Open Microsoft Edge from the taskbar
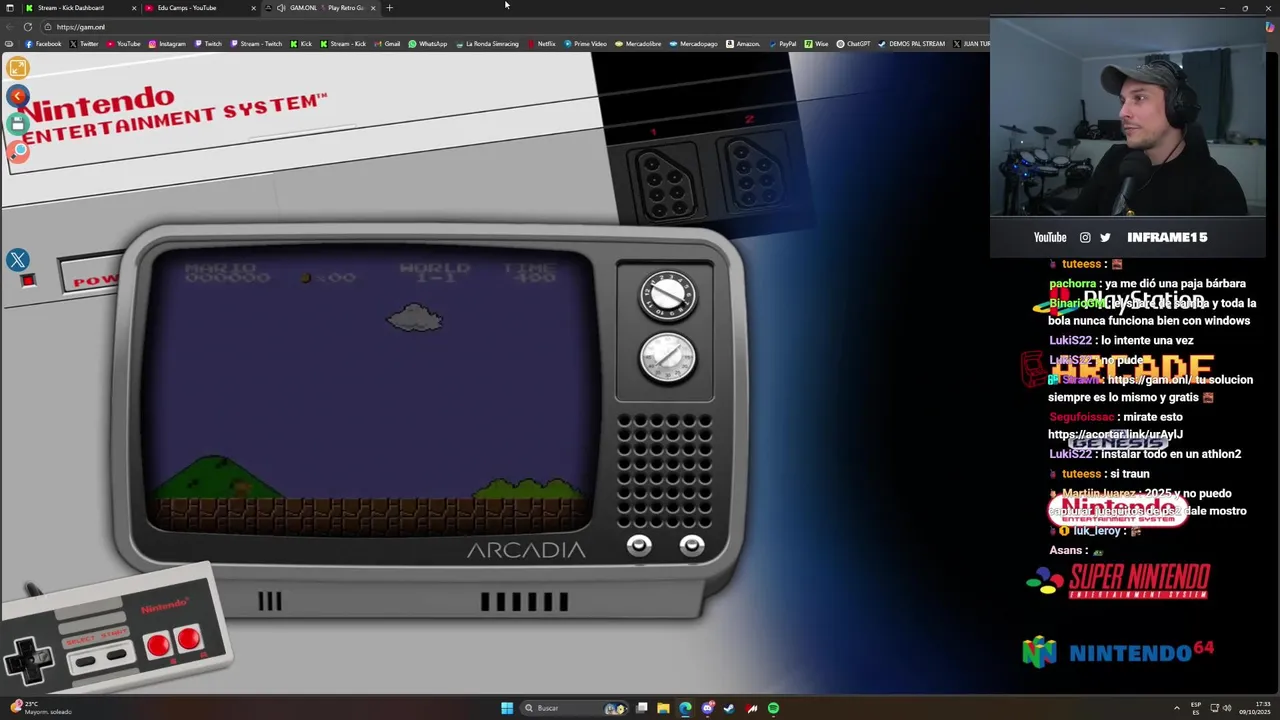The width and height of the screenshot is (1280, 720). coord(685,708)
